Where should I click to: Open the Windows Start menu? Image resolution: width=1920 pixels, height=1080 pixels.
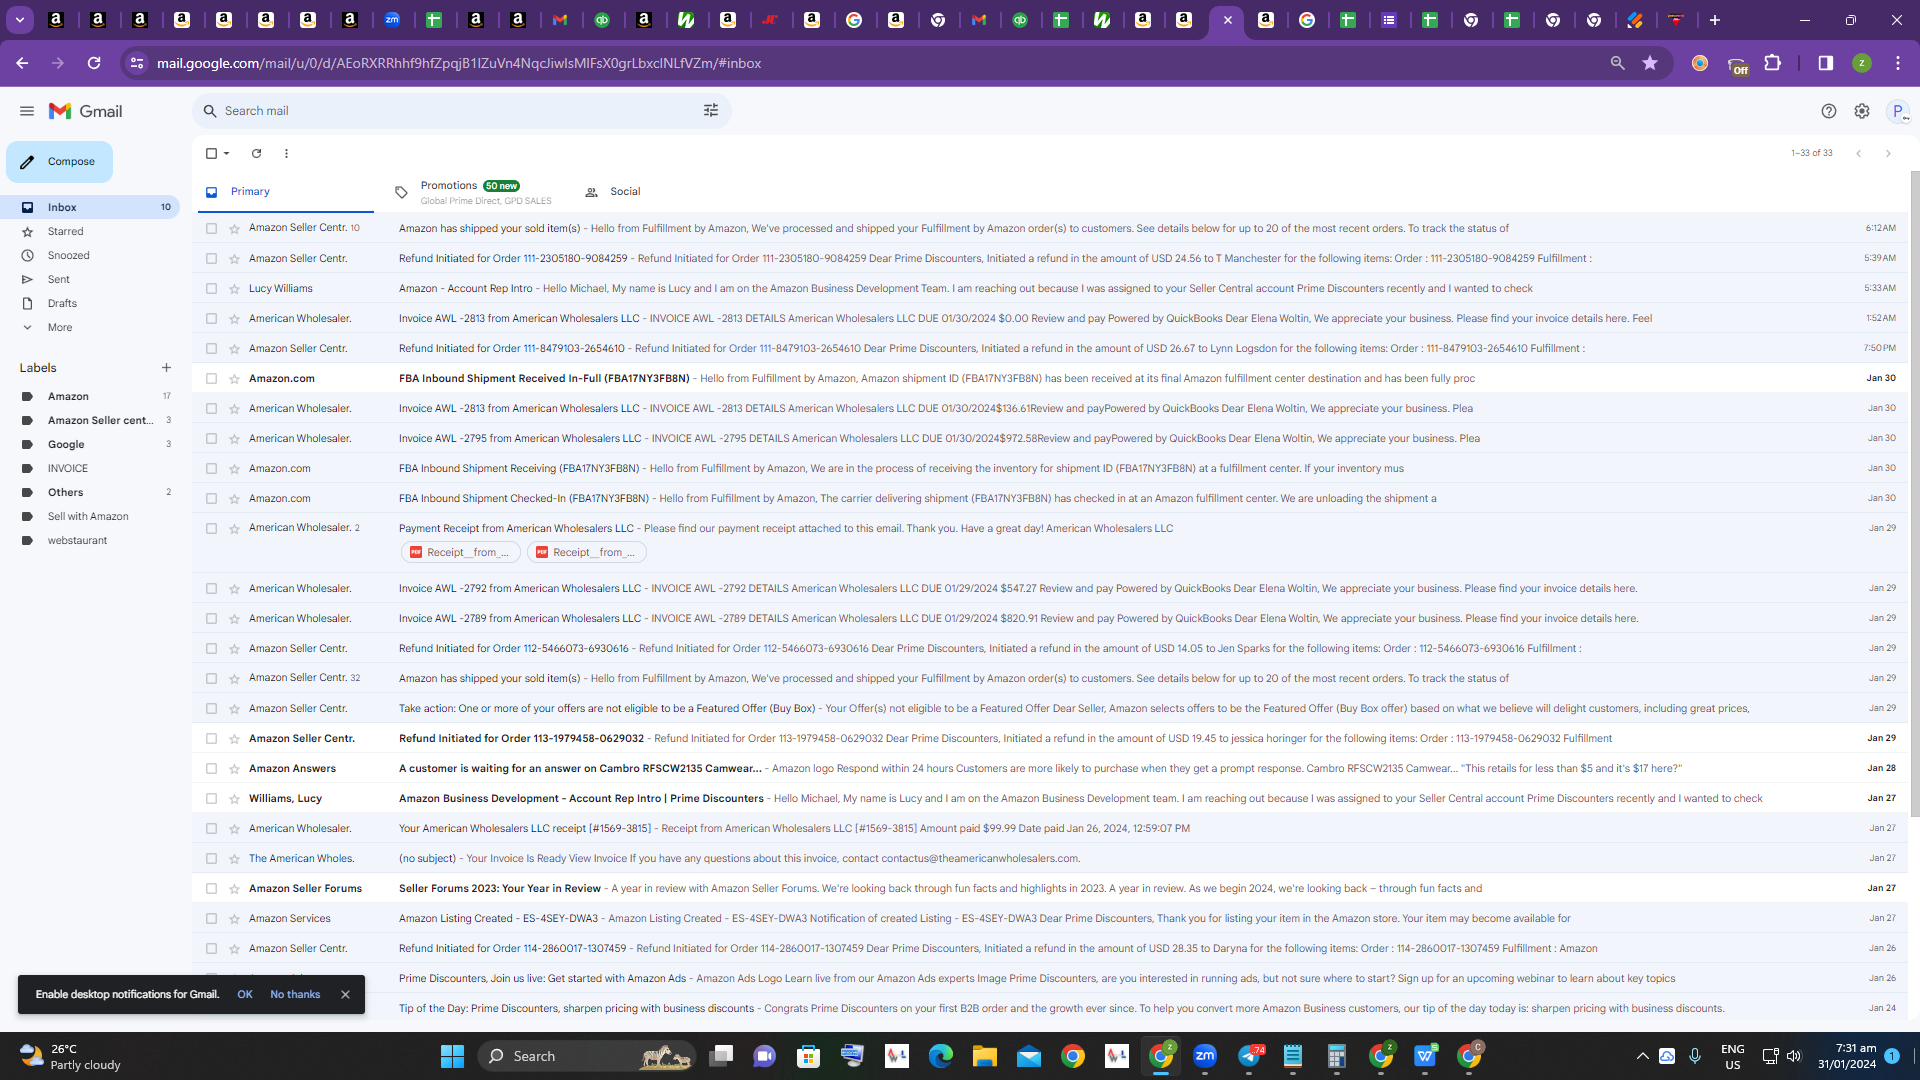coord(452,1056)
